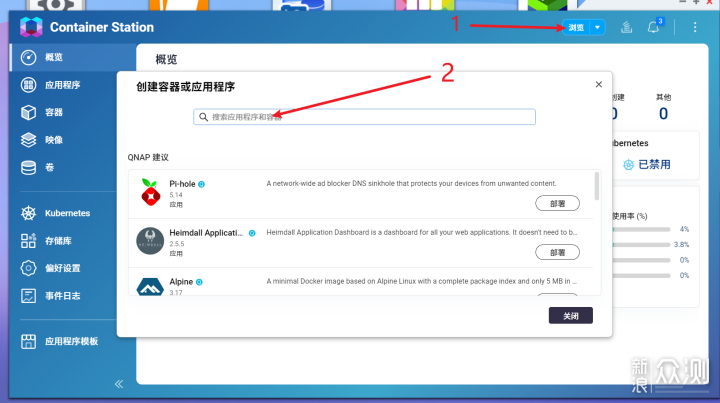Click the Pi-hole verified badge
The height and width of the screenshot is (403, 720).
click(202, 184)
